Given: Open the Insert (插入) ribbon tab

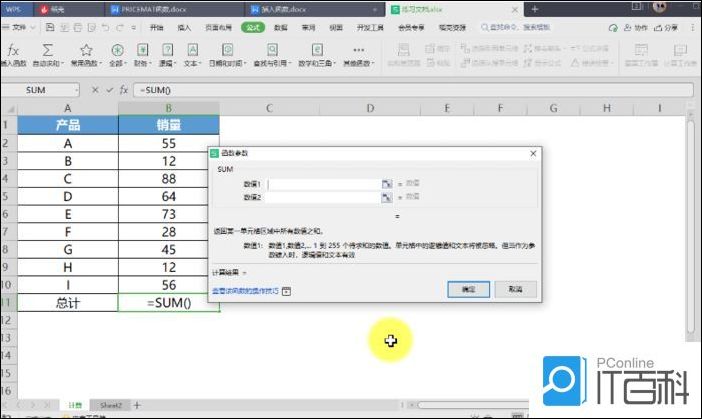Looking at the screenshot, I should point(185,28).
